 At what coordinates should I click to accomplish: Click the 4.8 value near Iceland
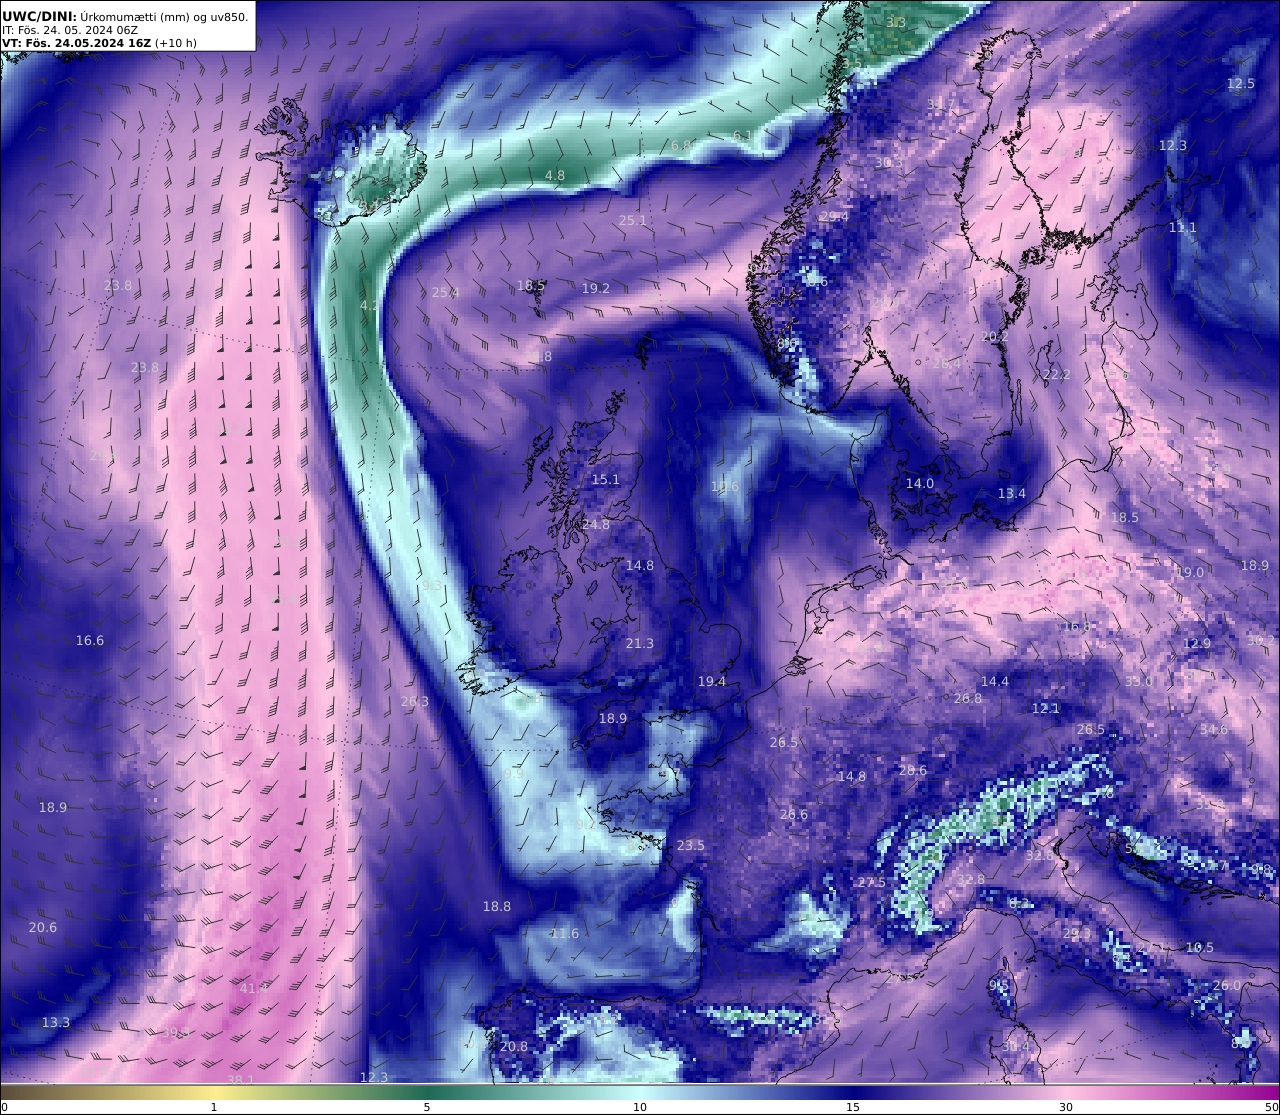coord(555,176)
